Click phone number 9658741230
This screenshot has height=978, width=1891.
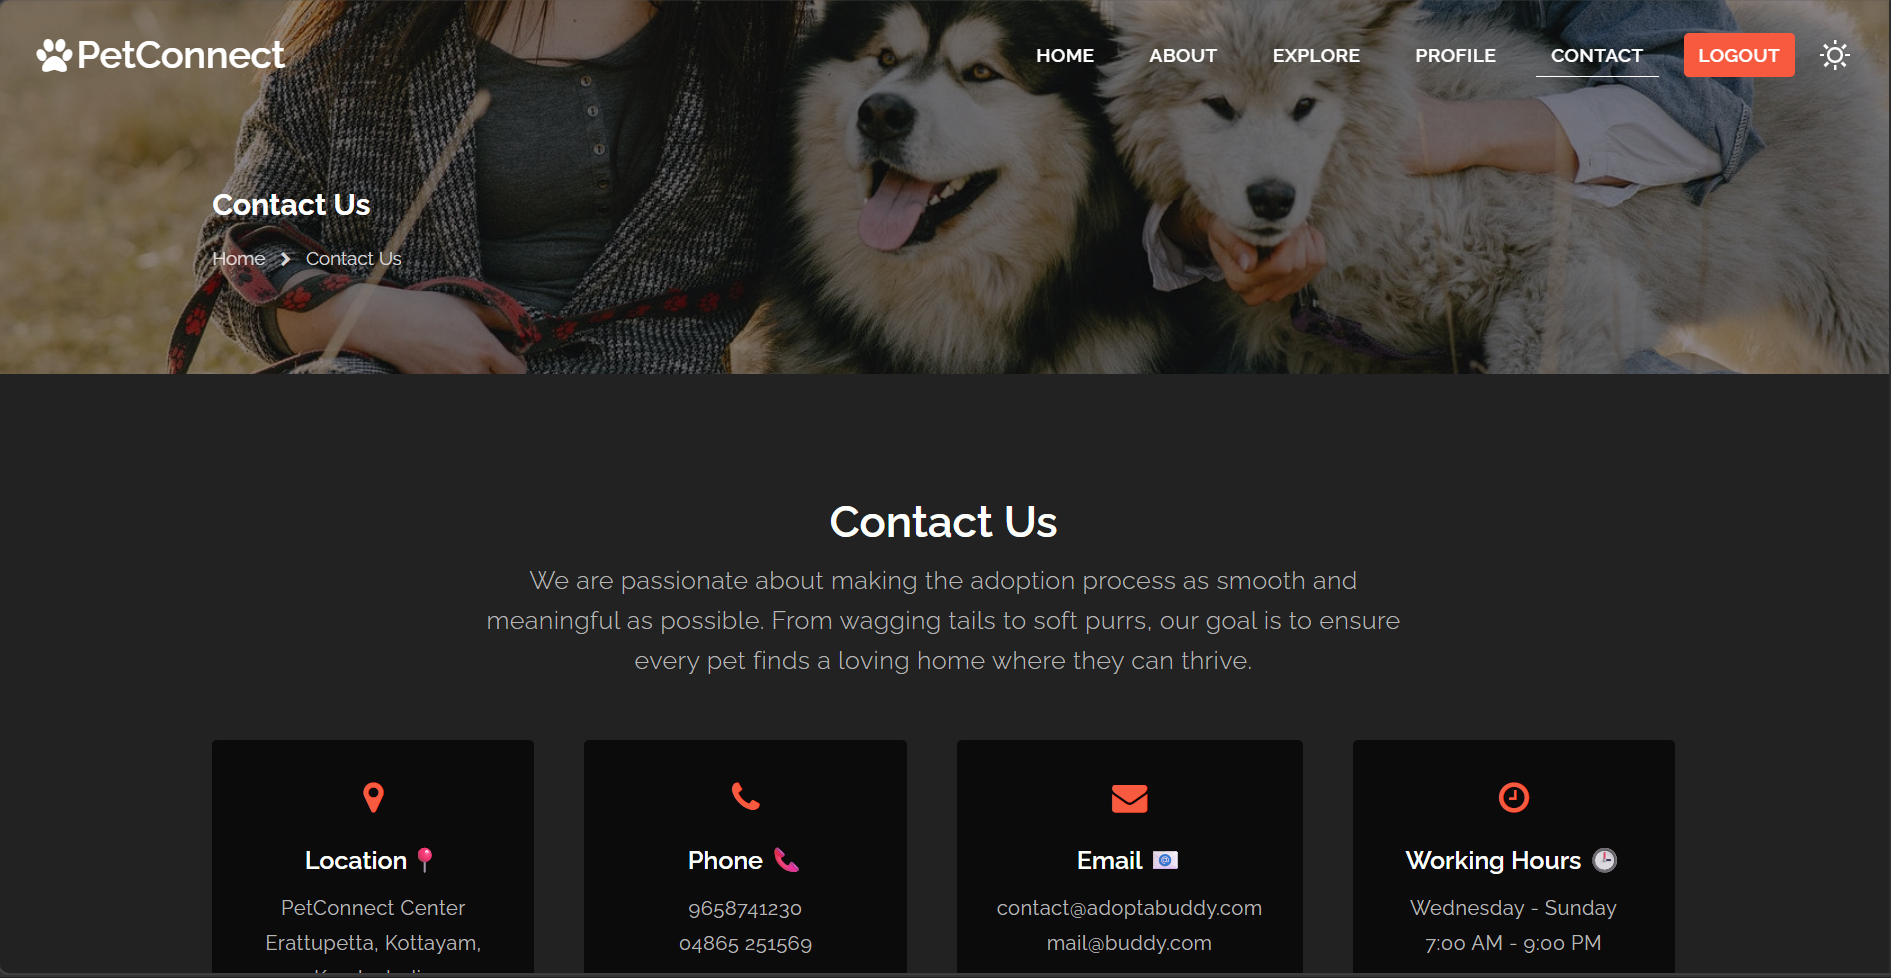tap(745, 909)
